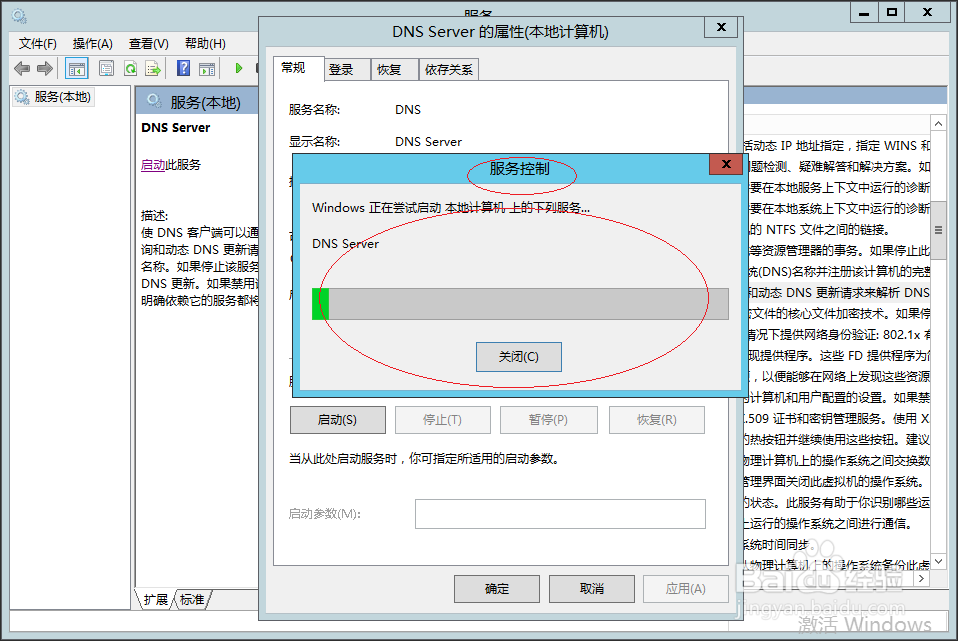Click the Refresh toolbar icon
This screenshot has height=641, width=958.
coord(130,68)
